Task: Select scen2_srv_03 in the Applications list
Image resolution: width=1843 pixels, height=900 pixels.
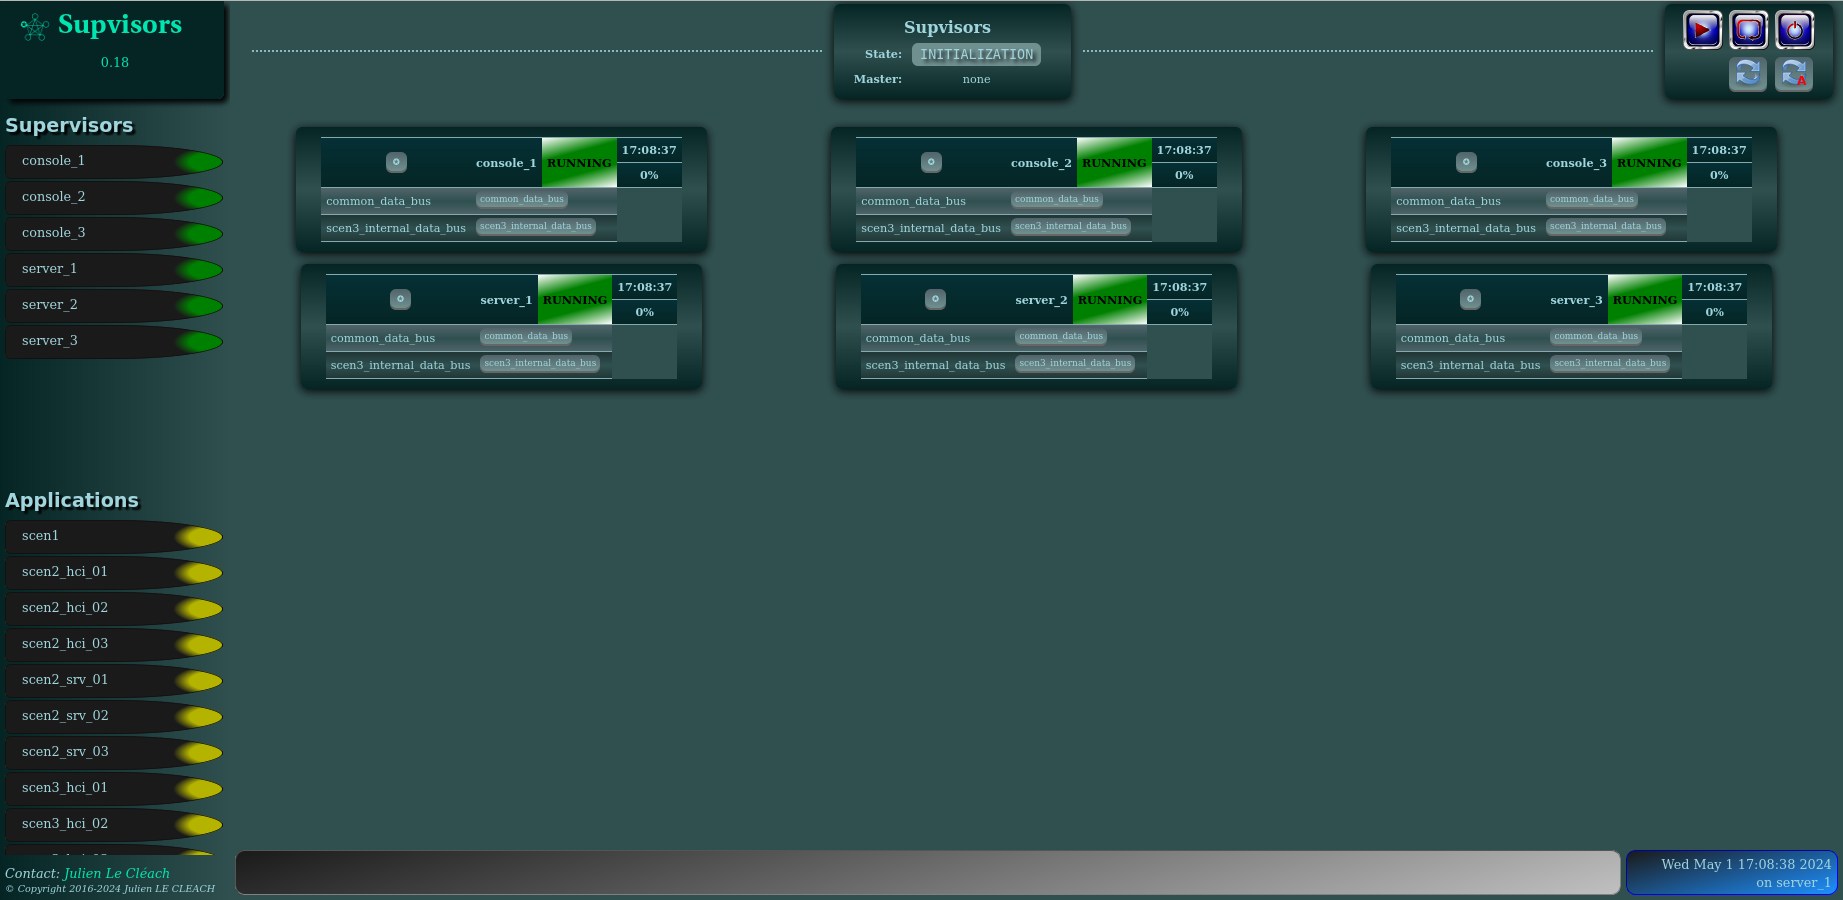Action: 114,752
